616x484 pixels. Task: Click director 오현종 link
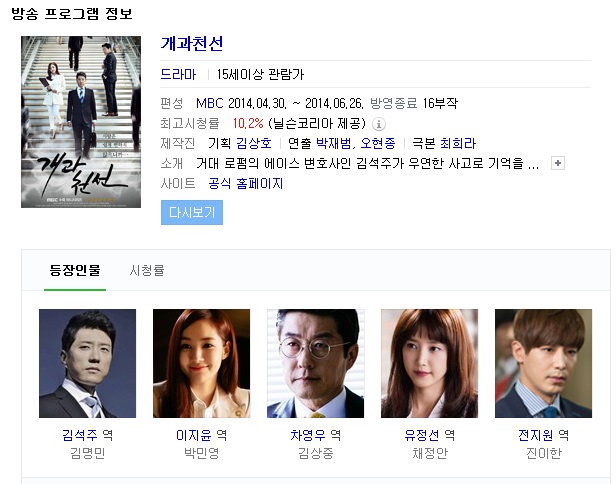pos(378,143)
